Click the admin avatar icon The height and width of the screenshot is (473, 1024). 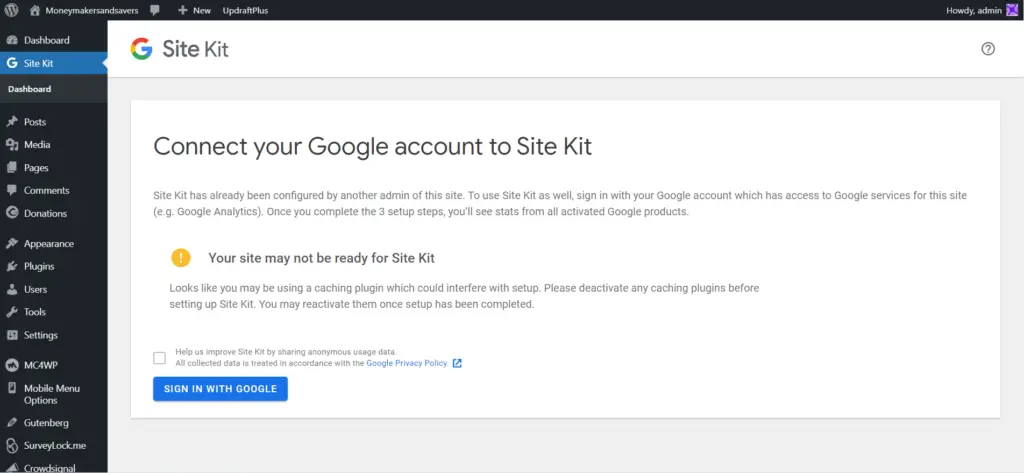[1012, 10]
